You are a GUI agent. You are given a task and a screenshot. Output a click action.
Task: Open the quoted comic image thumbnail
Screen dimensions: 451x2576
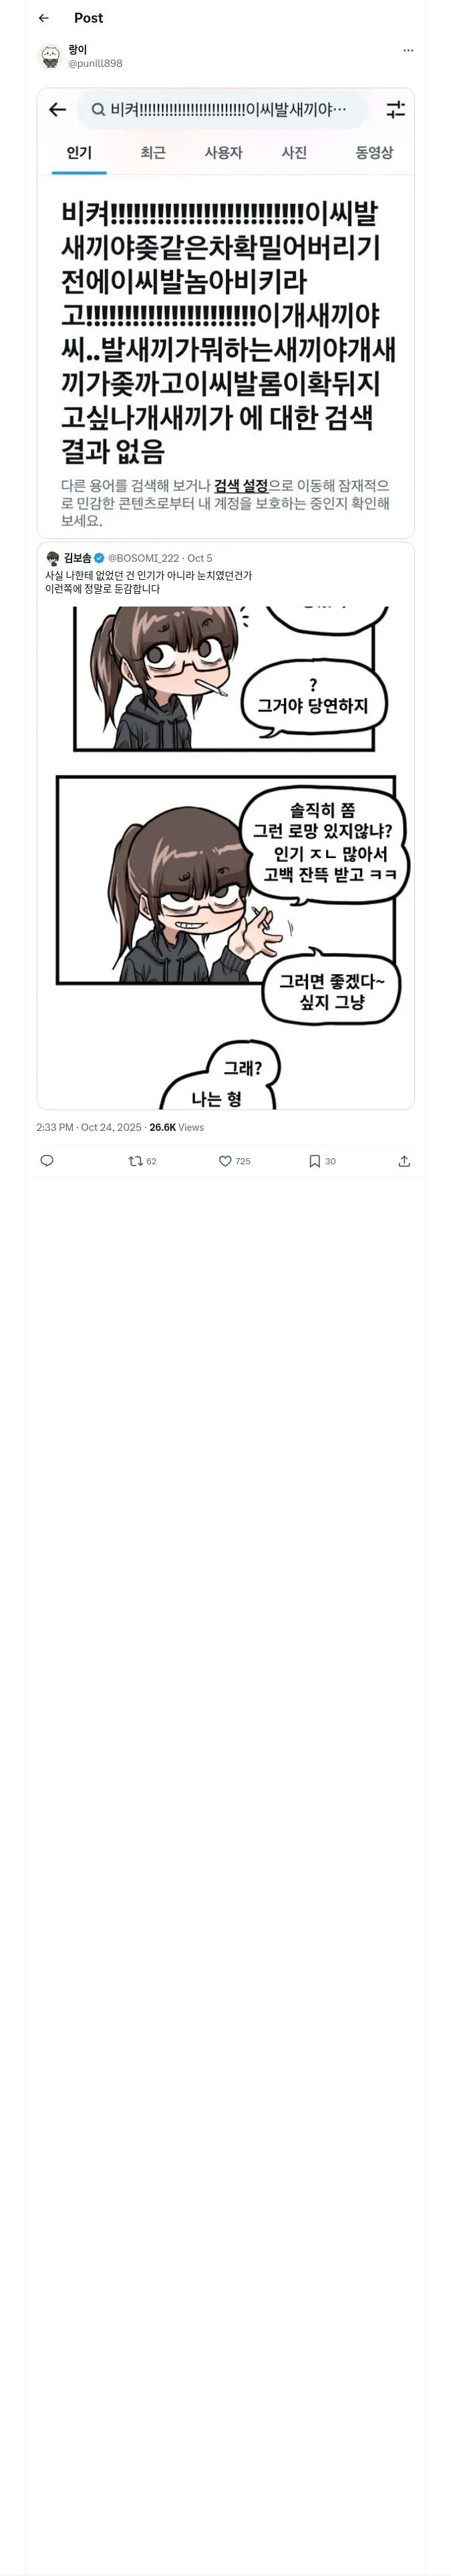[x=226, y=856]
